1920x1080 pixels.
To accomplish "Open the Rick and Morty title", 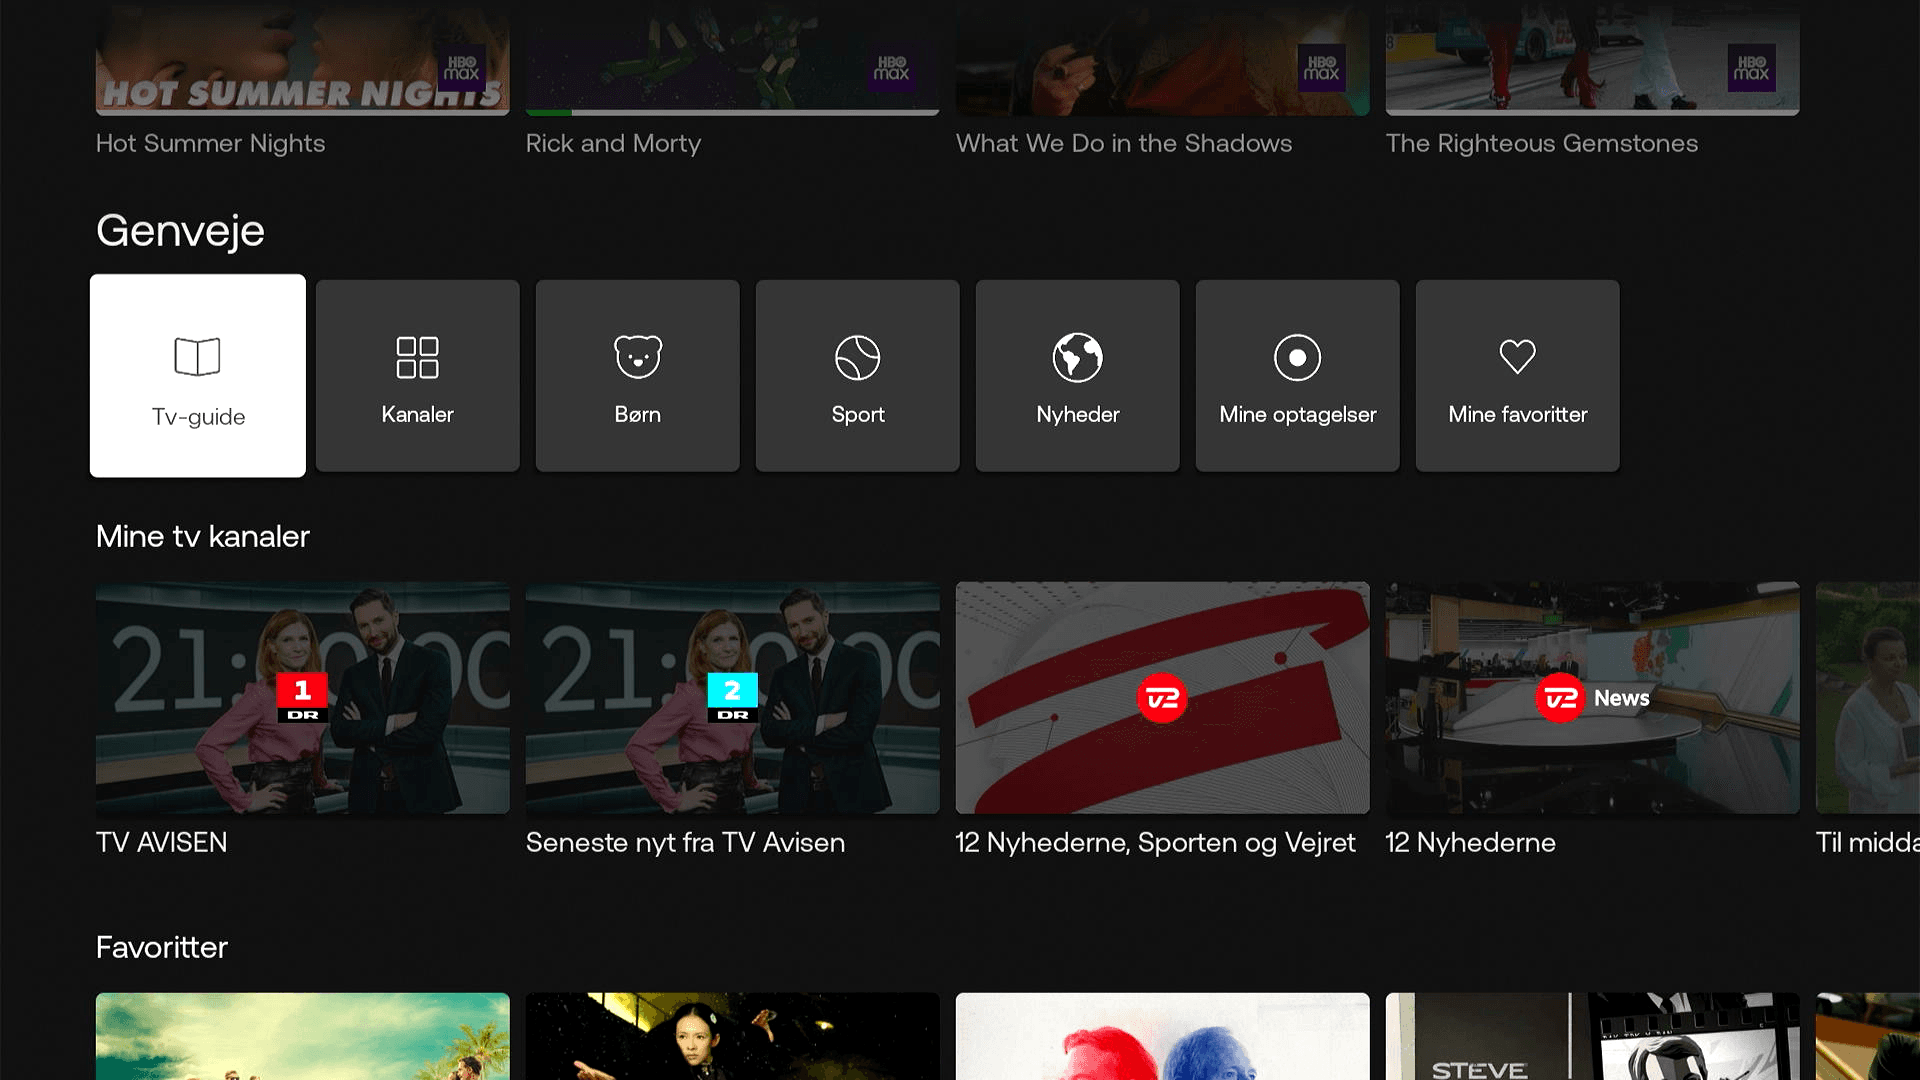I will point(613,143).
